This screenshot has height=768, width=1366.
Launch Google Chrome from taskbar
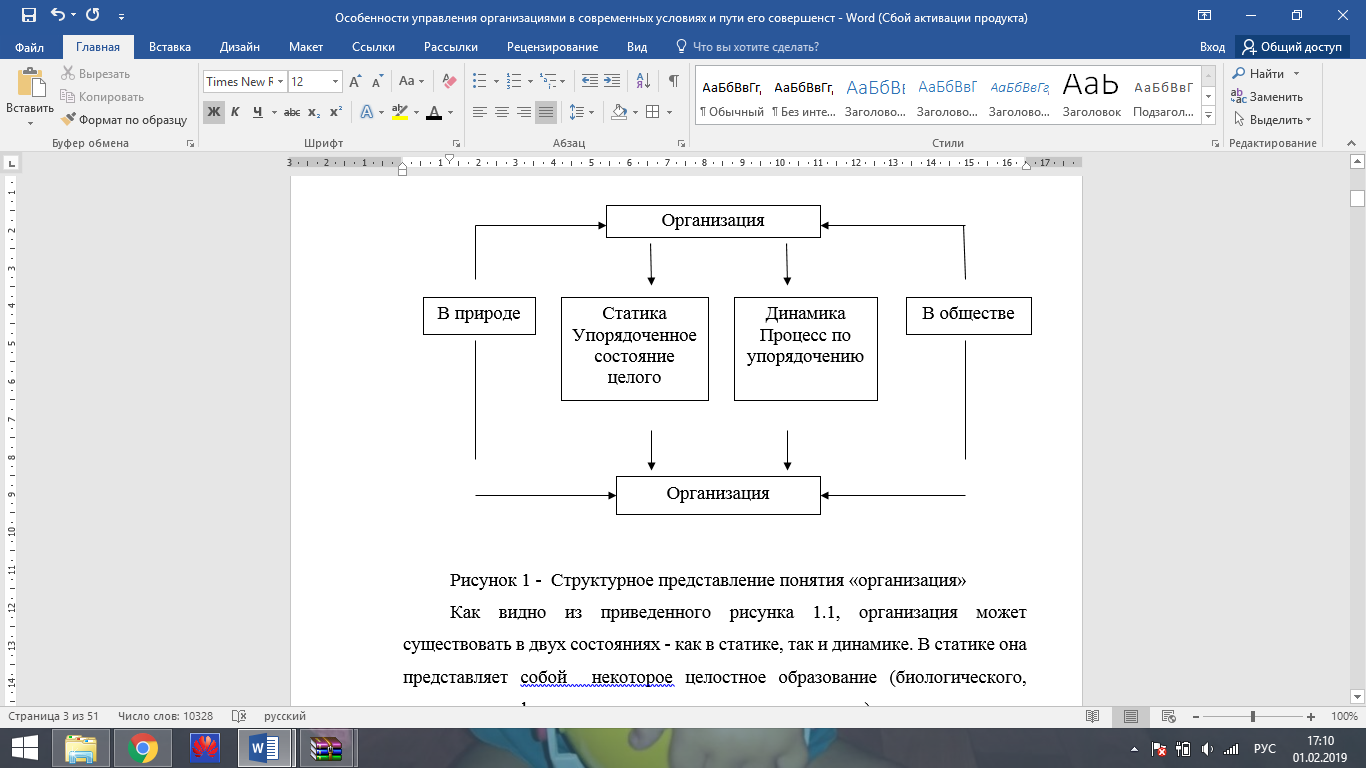click(143, 748)
